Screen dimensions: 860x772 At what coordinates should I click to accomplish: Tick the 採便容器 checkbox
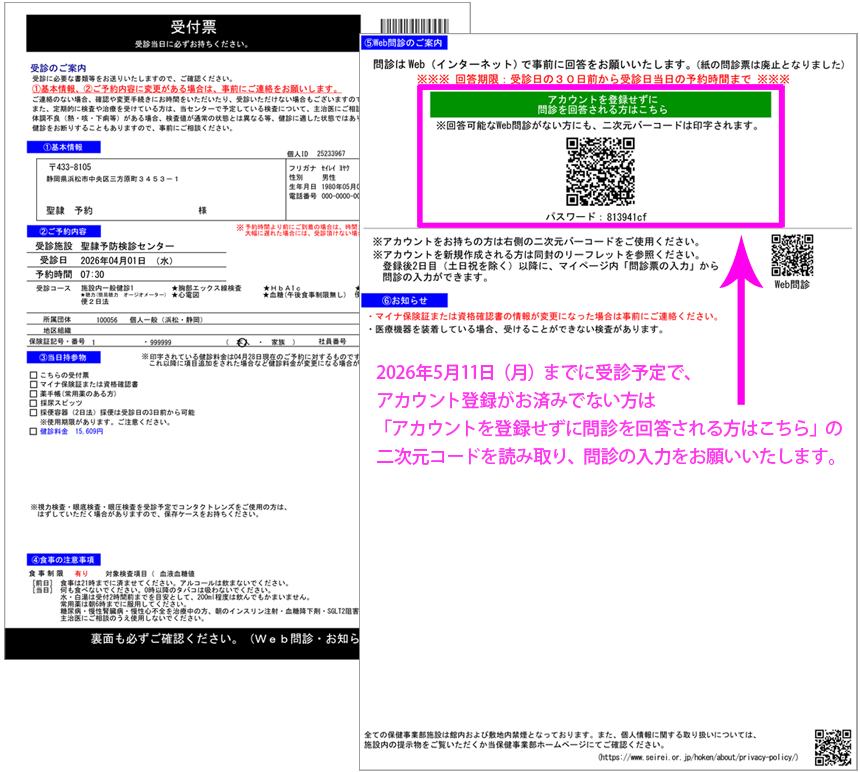click(x=33, y=412)
